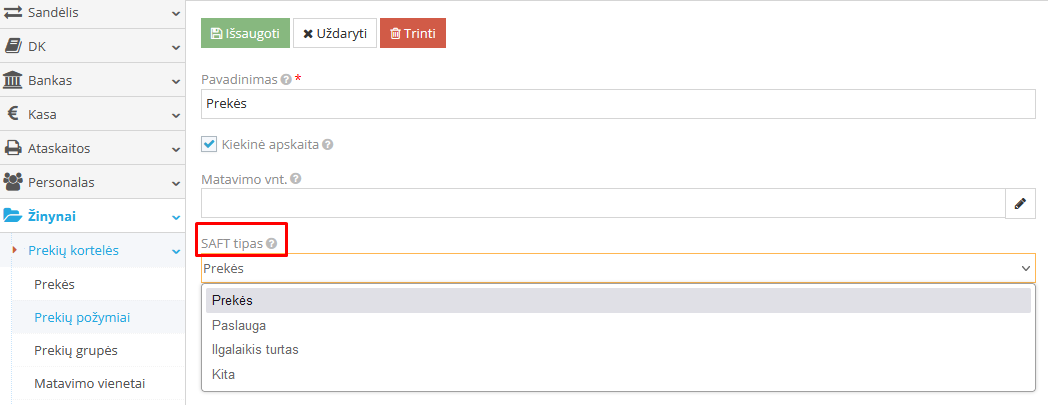1048x405 pixels.
Task: Click help icon next to SAFT tipas
Action: point(272,243)
